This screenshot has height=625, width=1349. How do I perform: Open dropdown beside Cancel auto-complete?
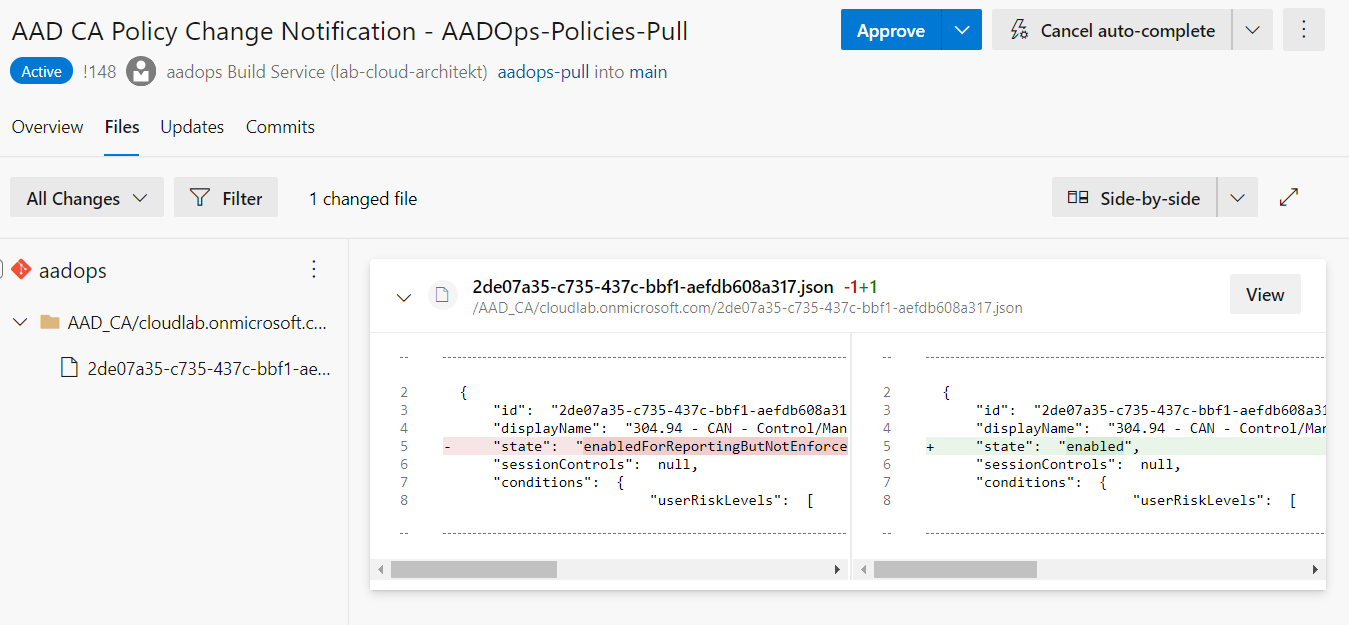[1253, 30]
